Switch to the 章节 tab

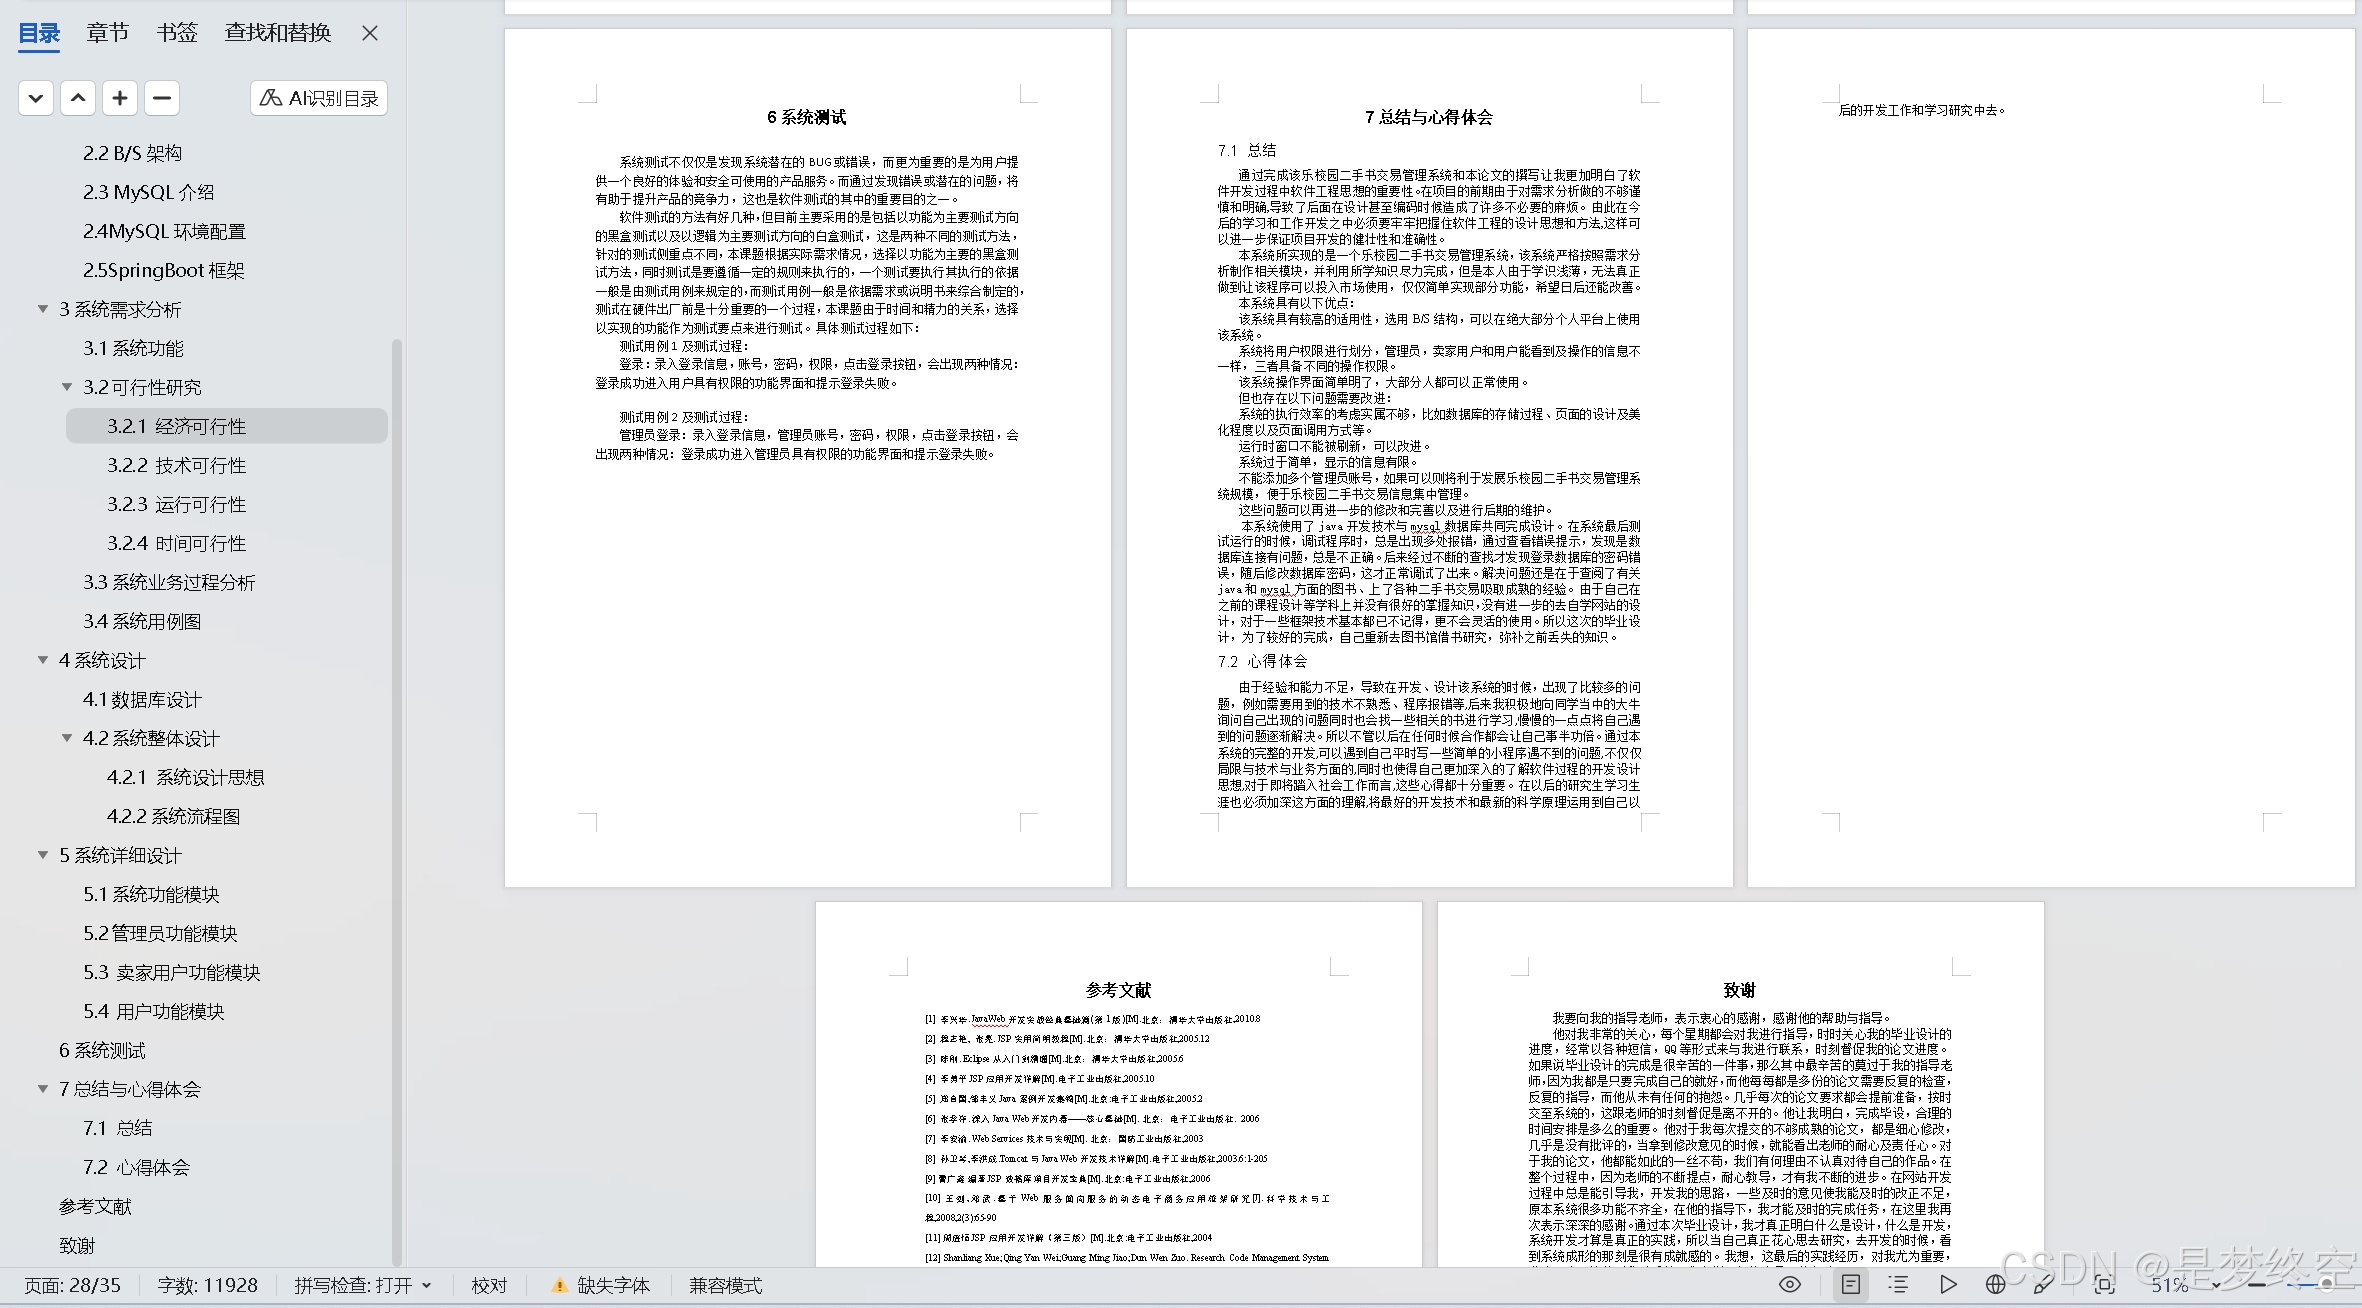[108, 33]
